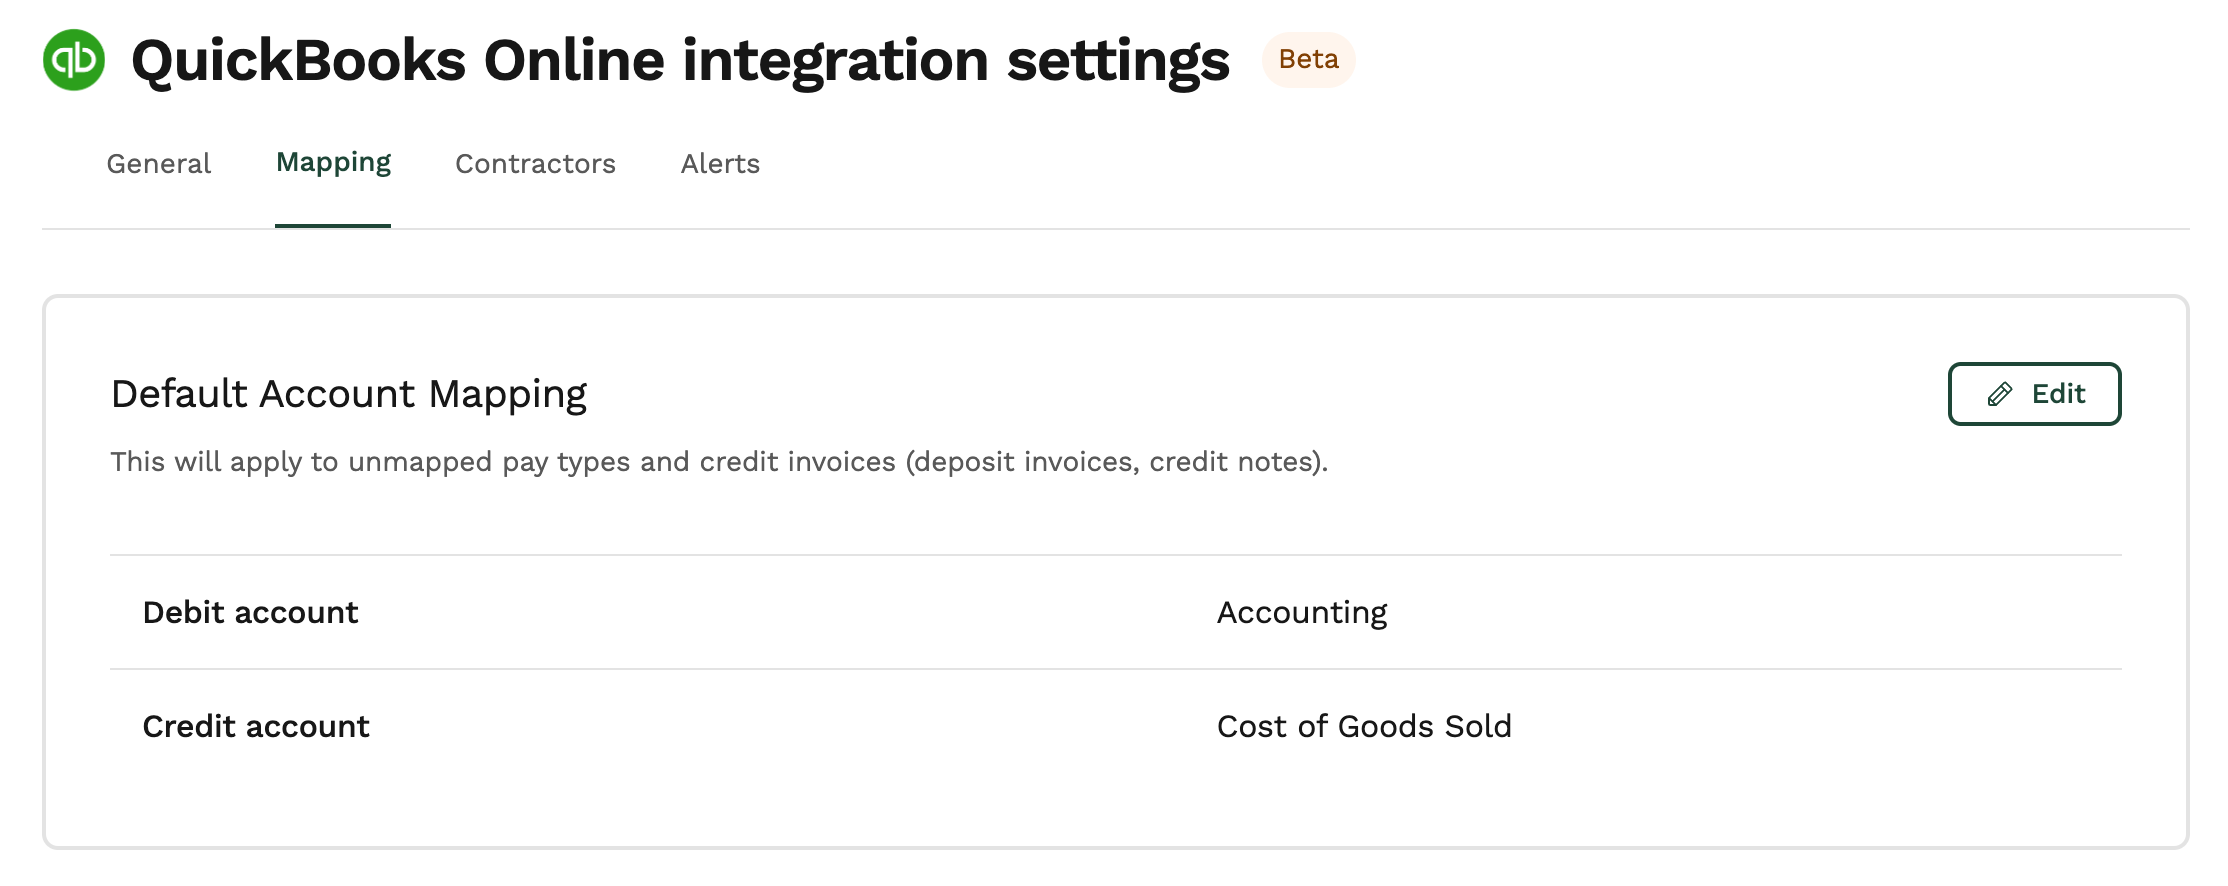This screenshot has height=886, width=2228.
Task: Click the QuickBooks green logo icon
Action: coord(74,60)
